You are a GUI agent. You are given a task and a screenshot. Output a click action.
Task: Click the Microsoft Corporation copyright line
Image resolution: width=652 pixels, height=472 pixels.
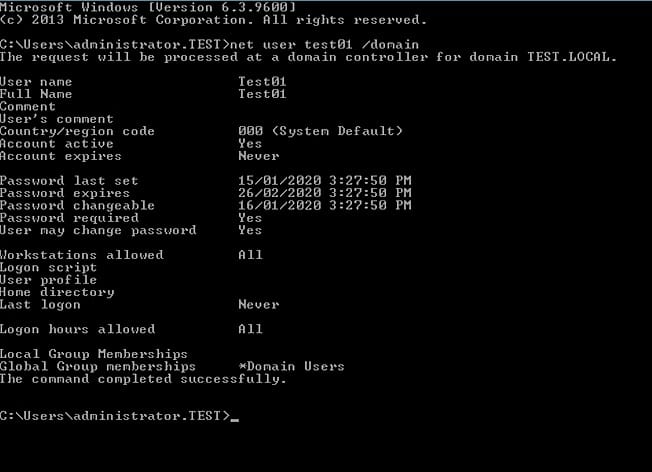pos(212,19)
